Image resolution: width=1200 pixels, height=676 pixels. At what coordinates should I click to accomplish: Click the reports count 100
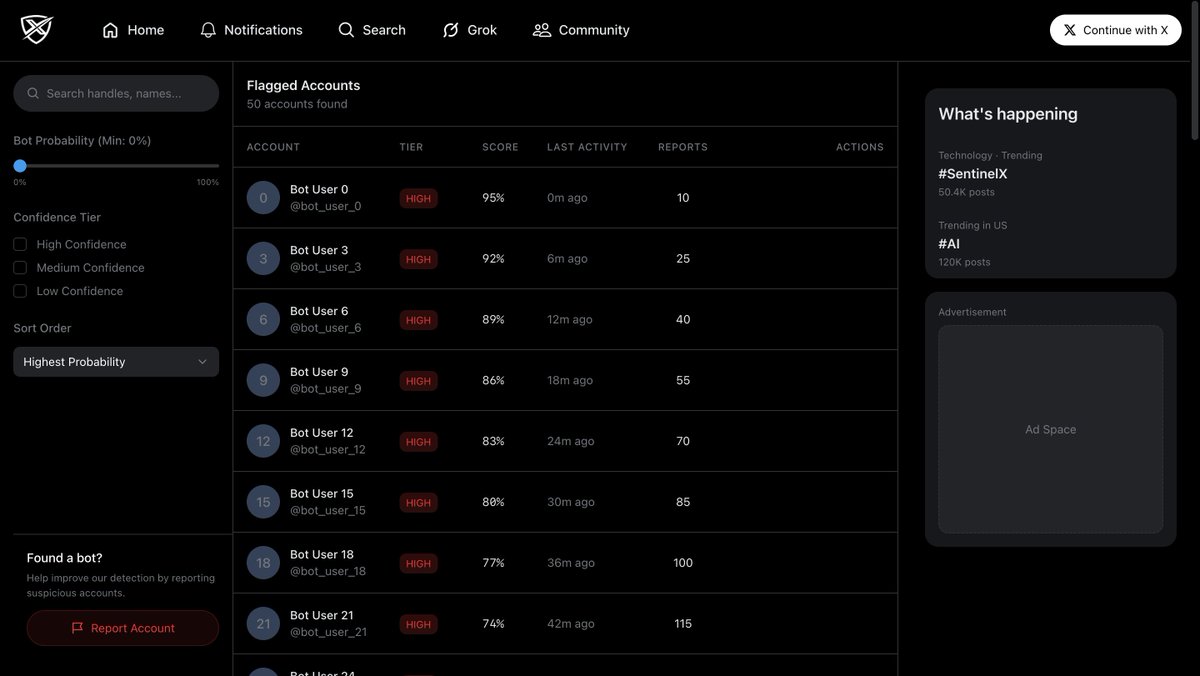click(683, 563)
